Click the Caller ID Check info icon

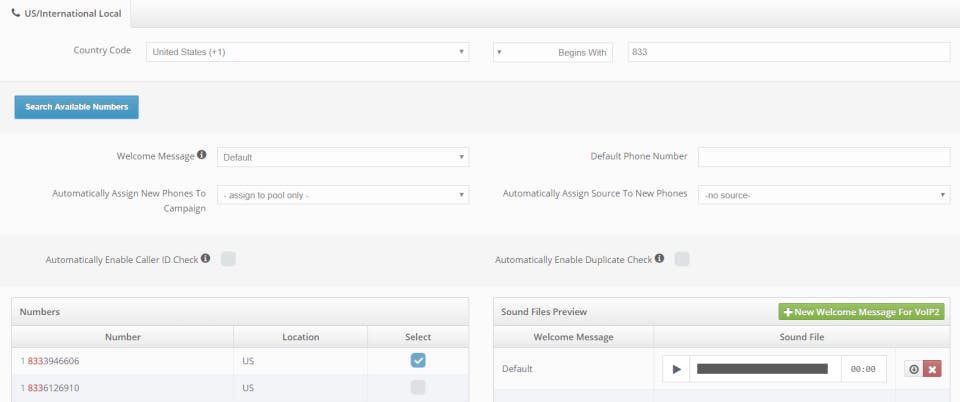pos(206,259)
